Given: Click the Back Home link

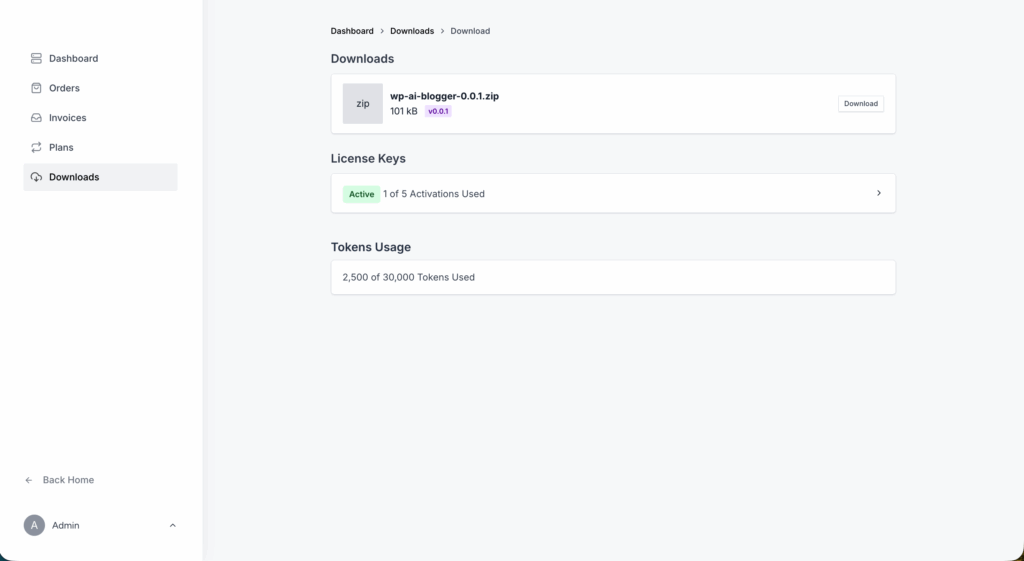Looking at the screenshot, I should click(x=59, y=480).
